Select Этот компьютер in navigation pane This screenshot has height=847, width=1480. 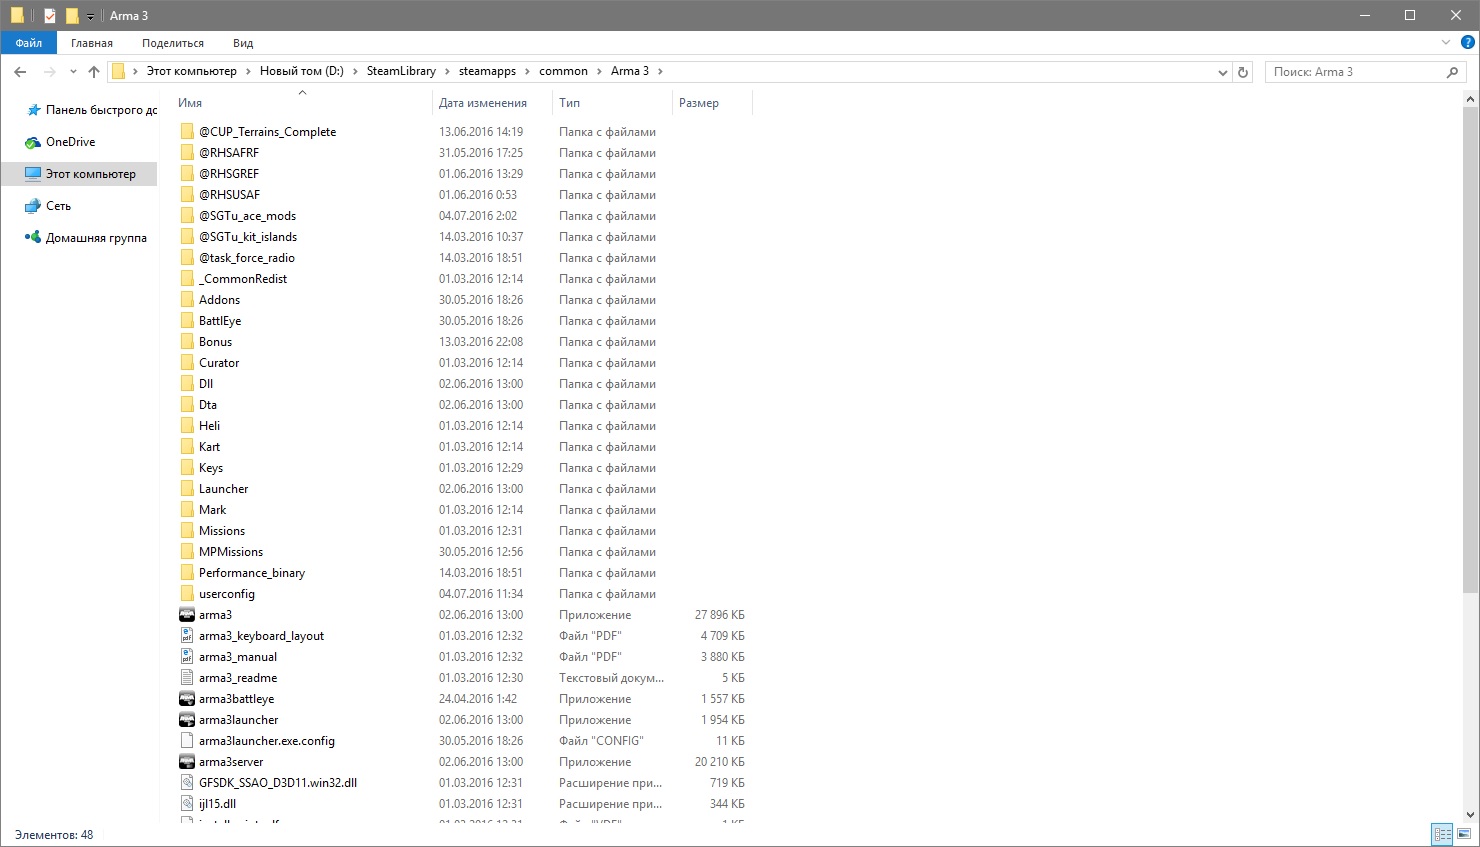(80, 174)
